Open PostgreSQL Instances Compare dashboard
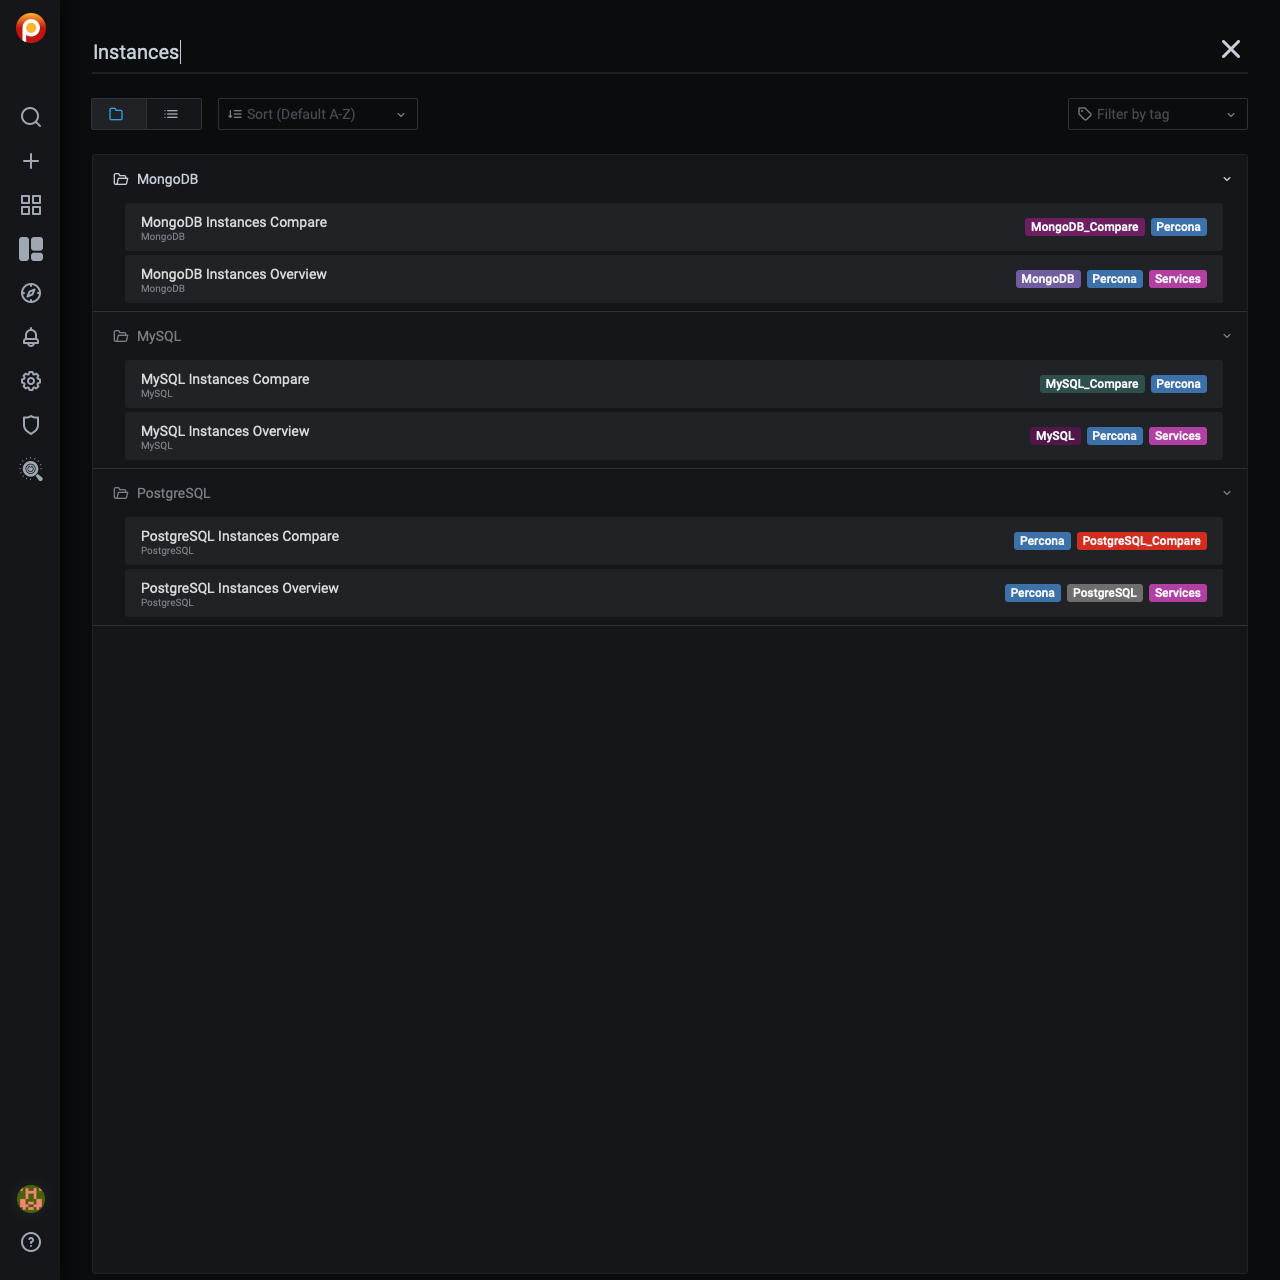Screen dimensions: 1280x1280 (240, 536)
